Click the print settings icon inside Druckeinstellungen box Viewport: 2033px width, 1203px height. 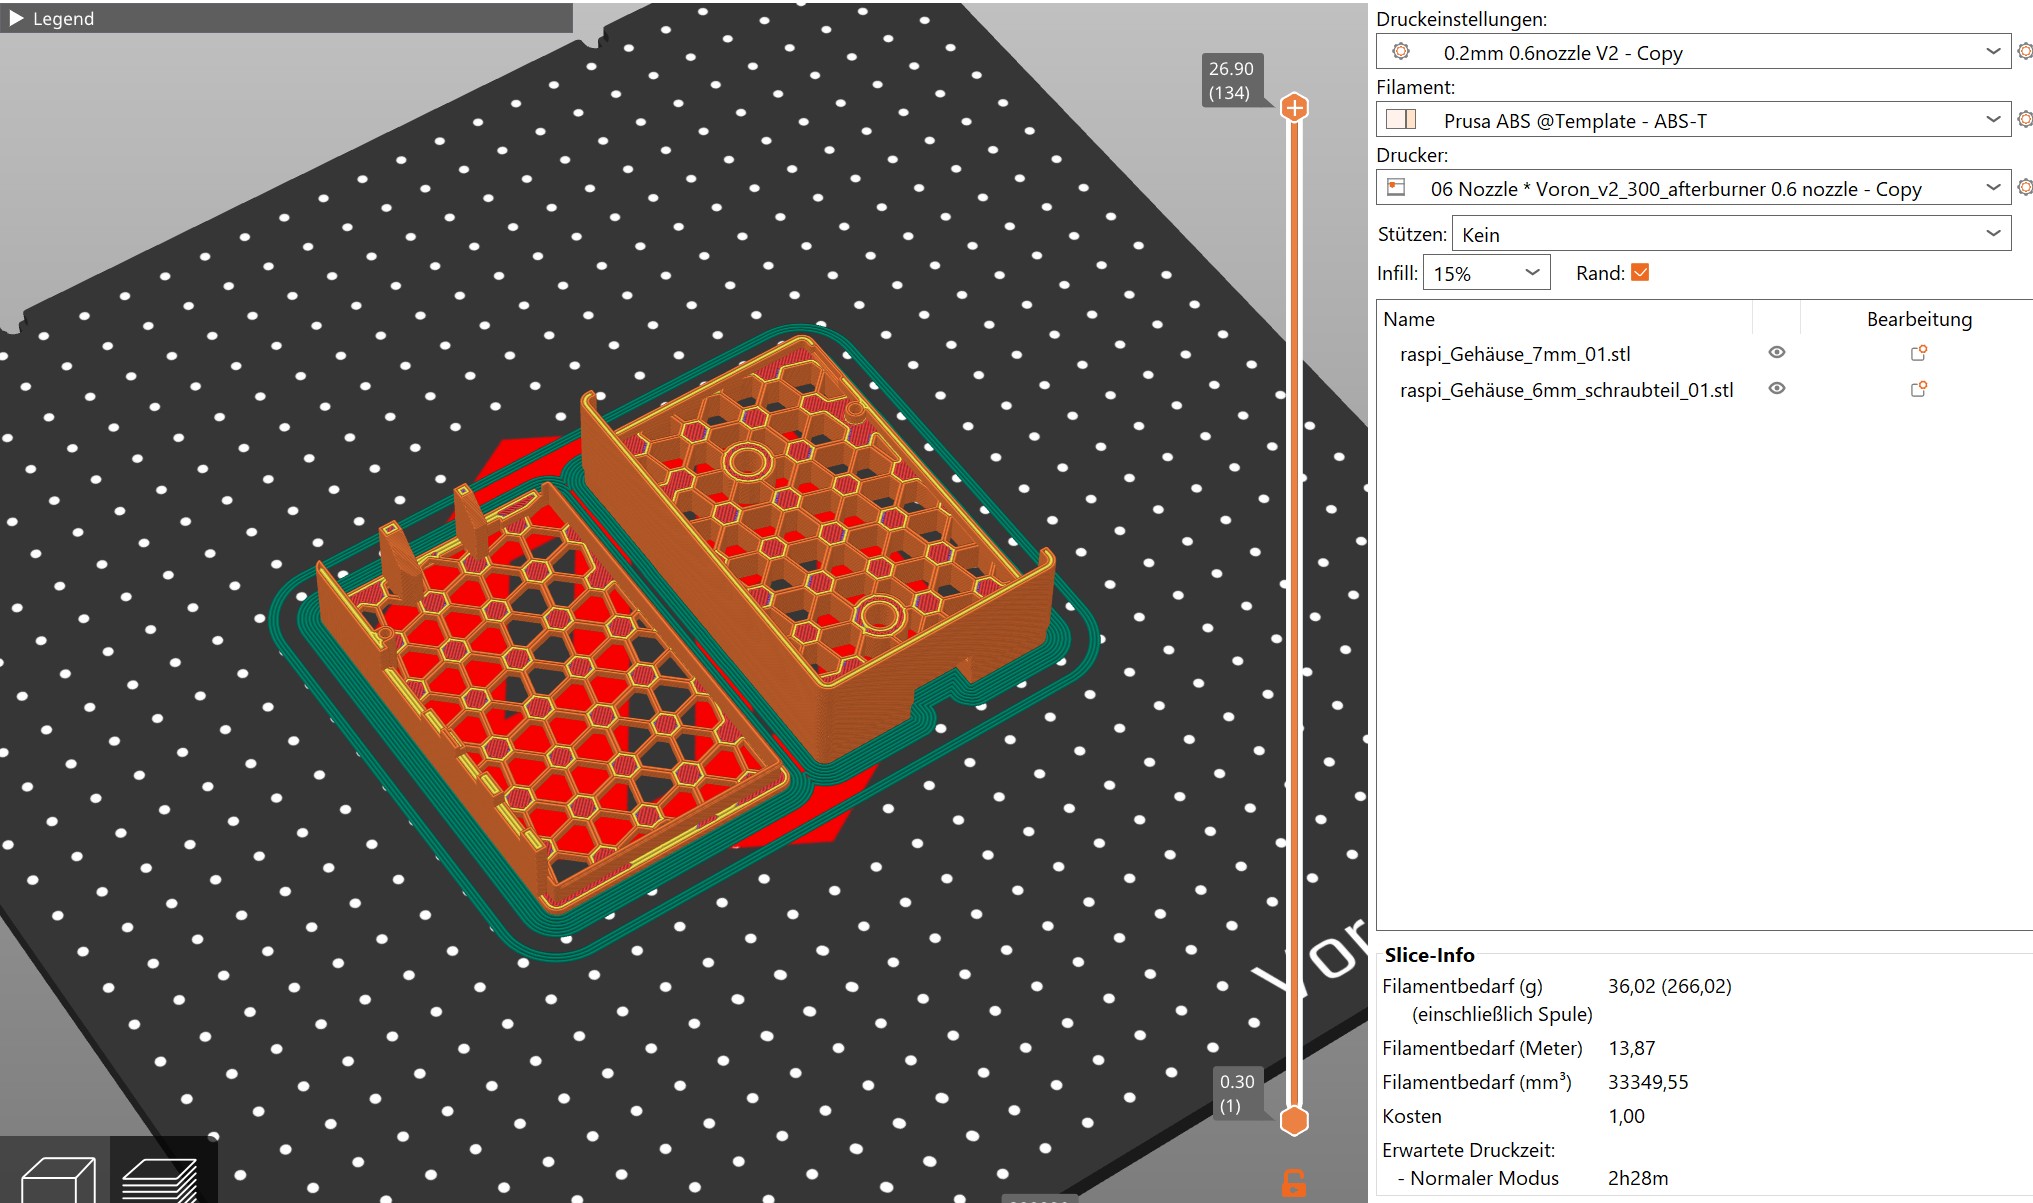point(1401,51)
